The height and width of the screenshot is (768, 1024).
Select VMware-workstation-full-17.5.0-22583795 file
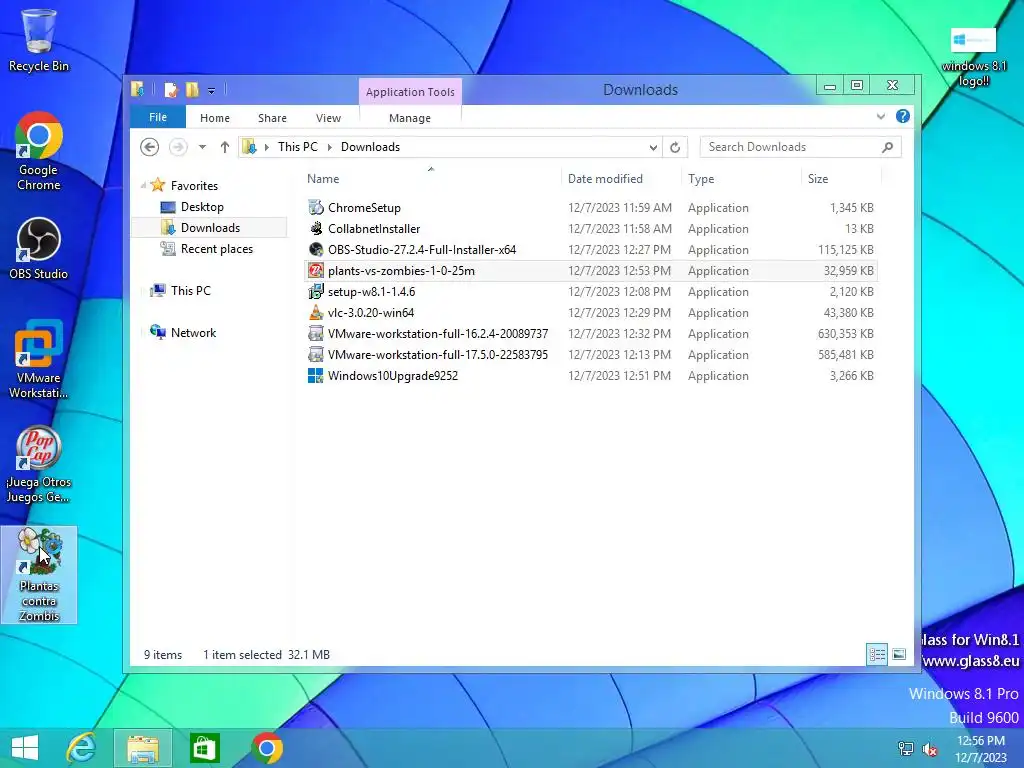coord(438,354)
